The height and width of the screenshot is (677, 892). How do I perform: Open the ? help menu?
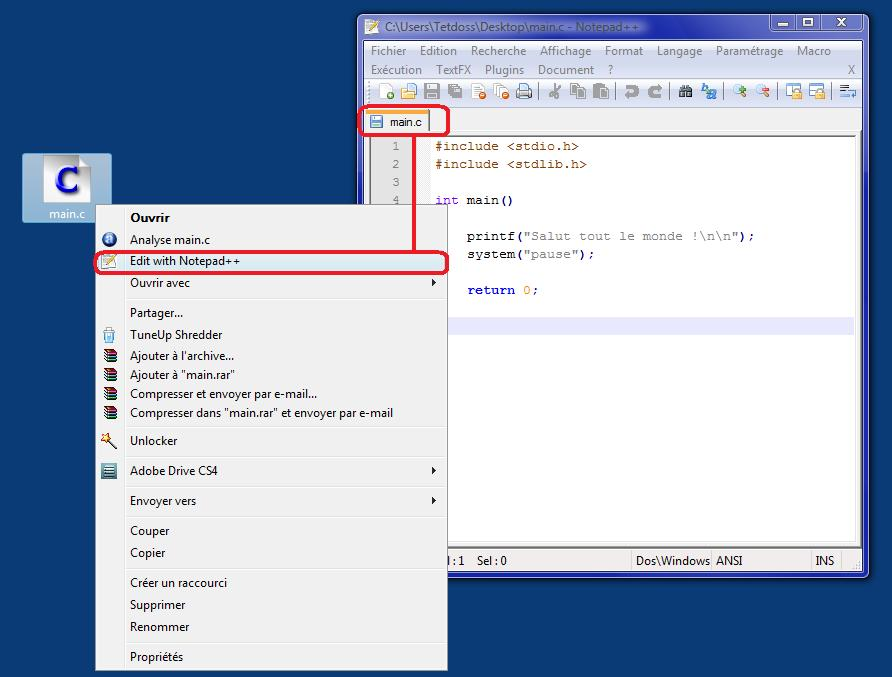pyautogui.click(x=610, y=69)
